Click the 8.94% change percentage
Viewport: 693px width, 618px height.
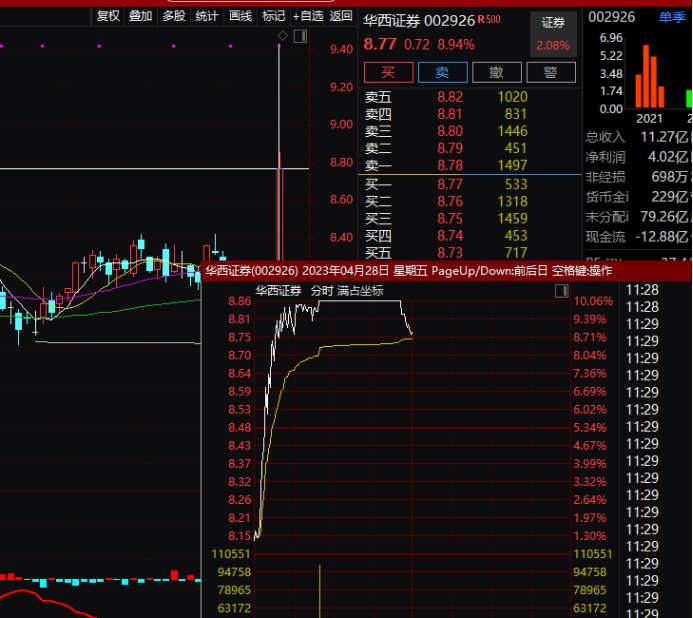pos(456,45)
